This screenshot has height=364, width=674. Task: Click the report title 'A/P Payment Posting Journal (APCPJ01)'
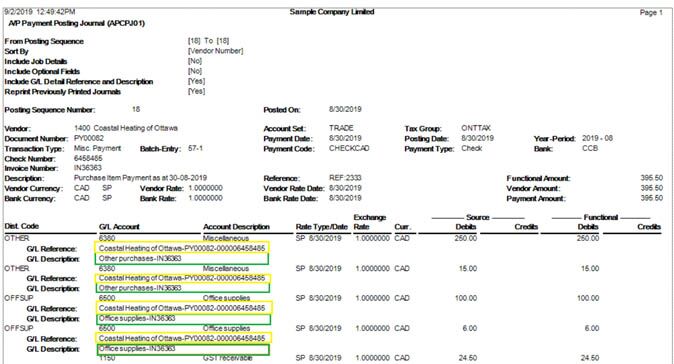tap(77, 23)
